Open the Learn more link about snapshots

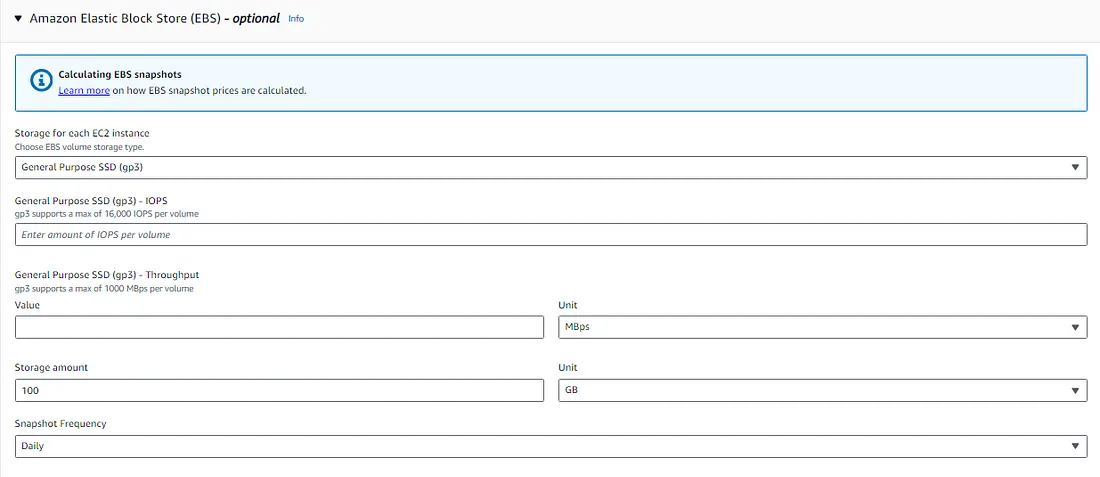[x=84, y=90]
